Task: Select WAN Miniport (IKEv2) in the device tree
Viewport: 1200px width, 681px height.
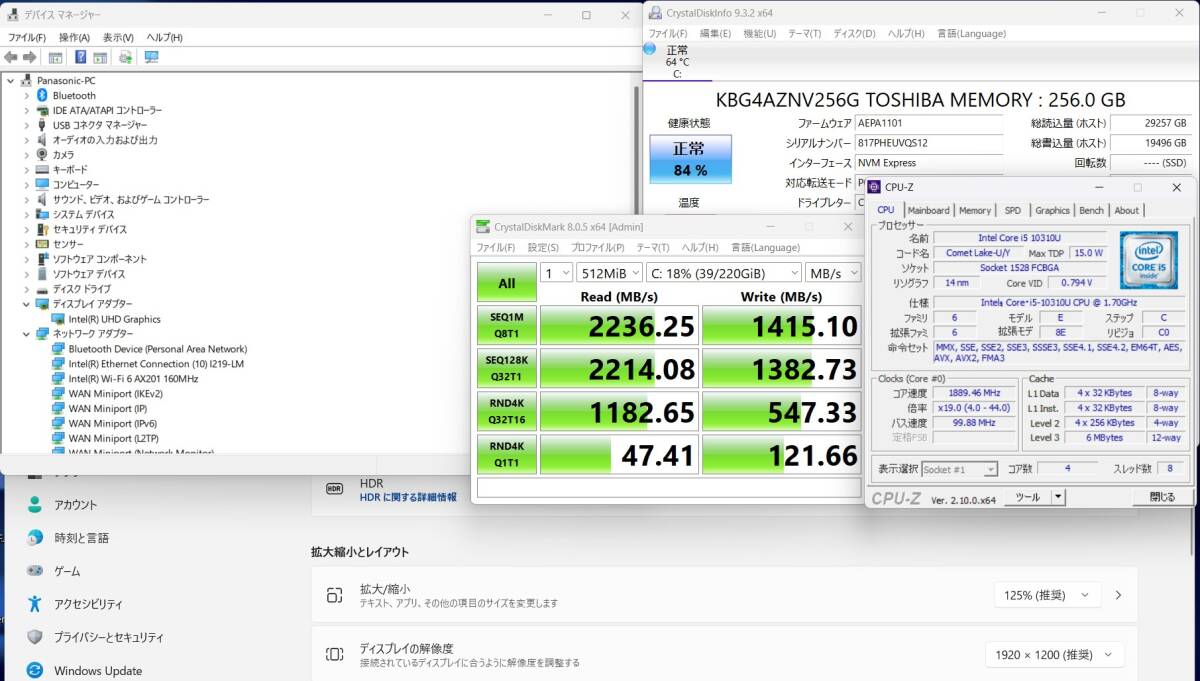Action: tap(115, 394)
